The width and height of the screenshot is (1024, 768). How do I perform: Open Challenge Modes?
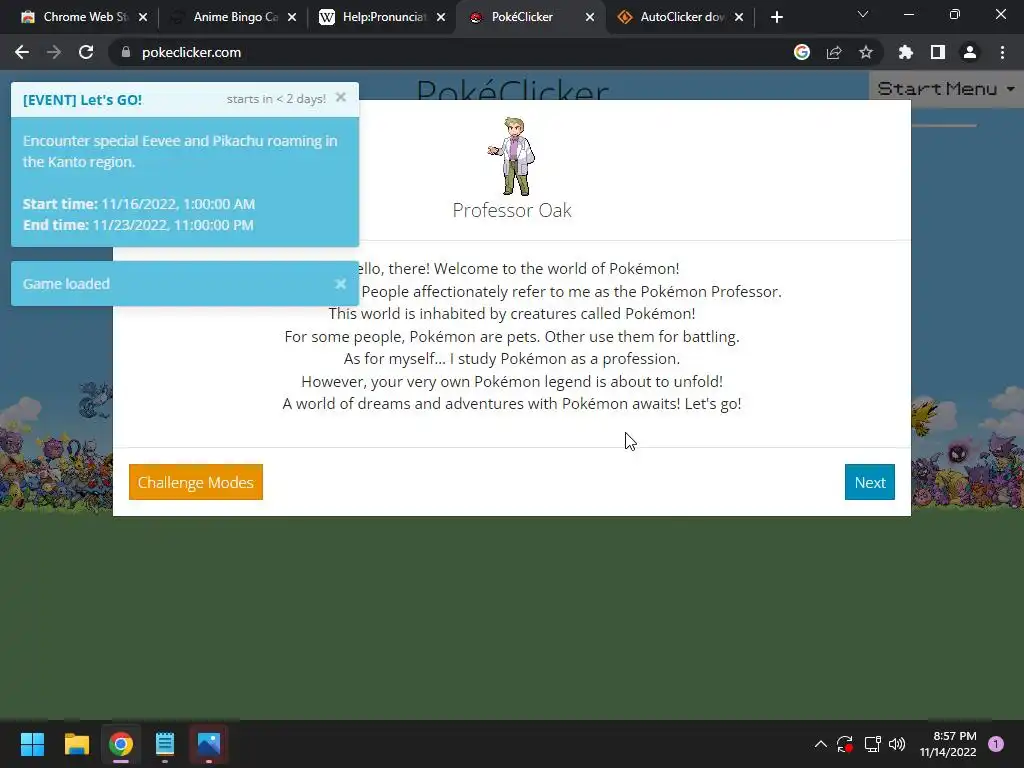tap(195, 482)
